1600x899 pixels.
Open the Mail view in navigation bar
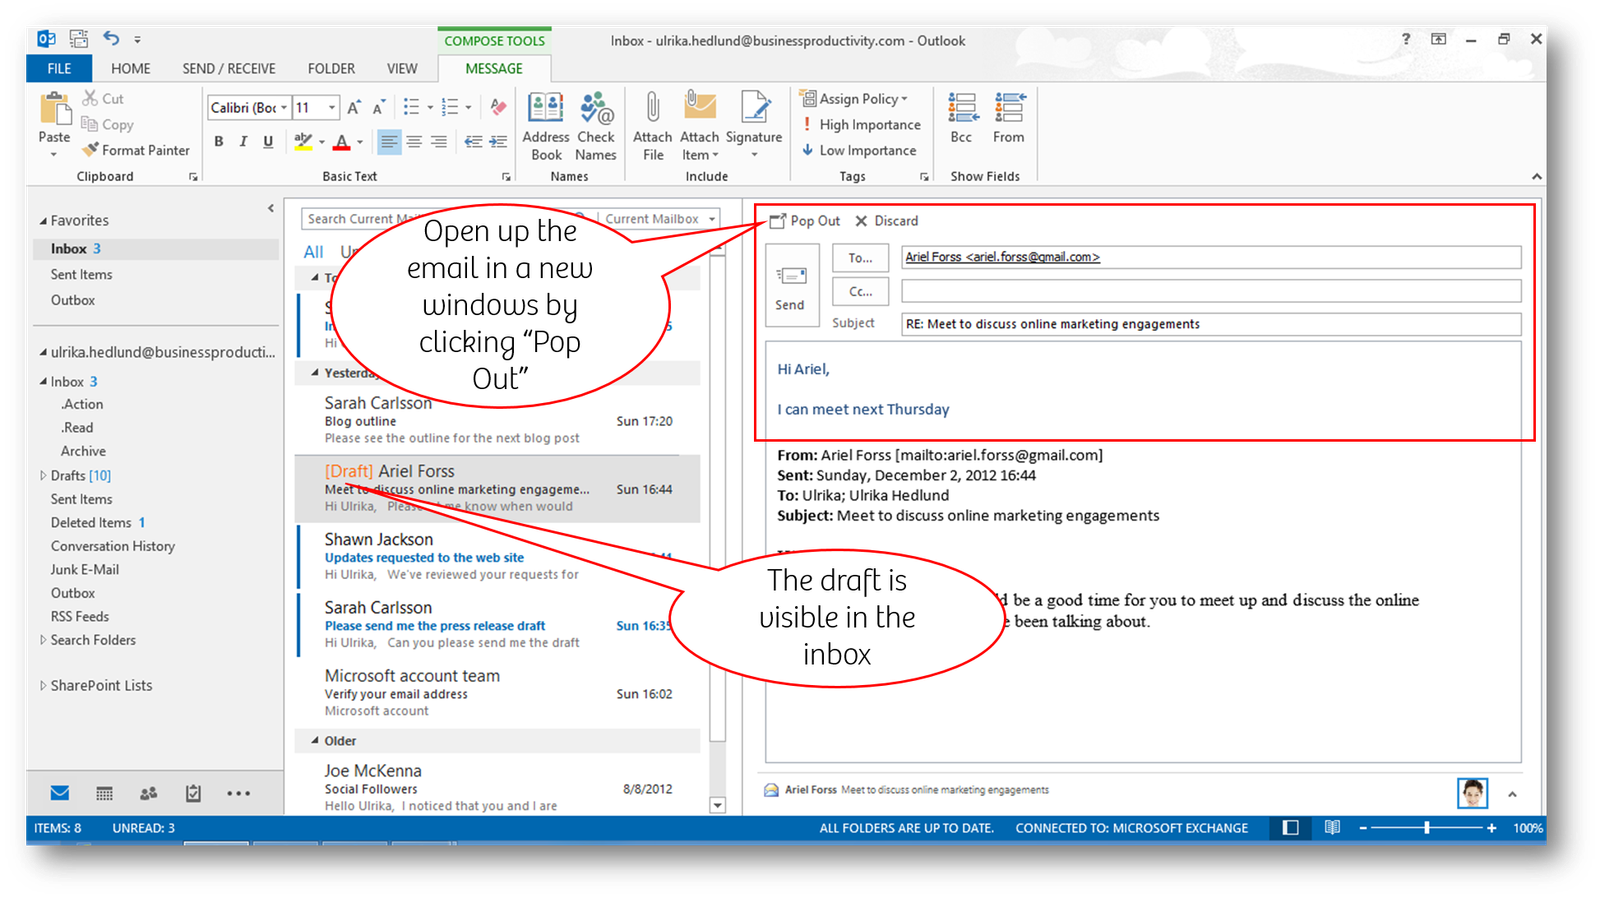[x=60, y=793]
